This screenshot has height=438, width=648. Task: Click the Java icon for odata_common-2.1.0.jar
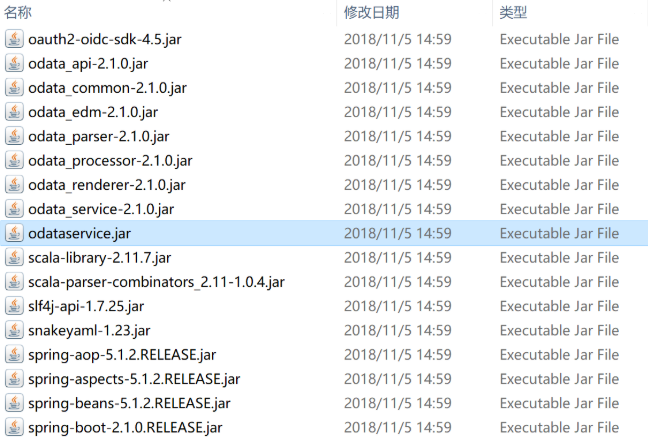[14, 88]
